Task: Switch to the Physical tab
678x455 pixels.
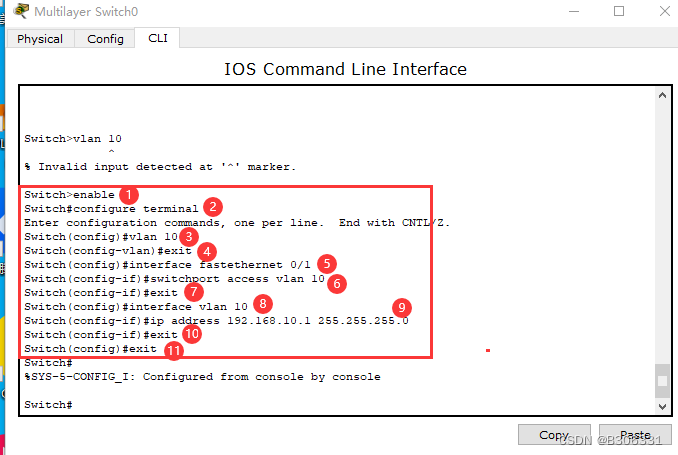Action: point(40,39)
